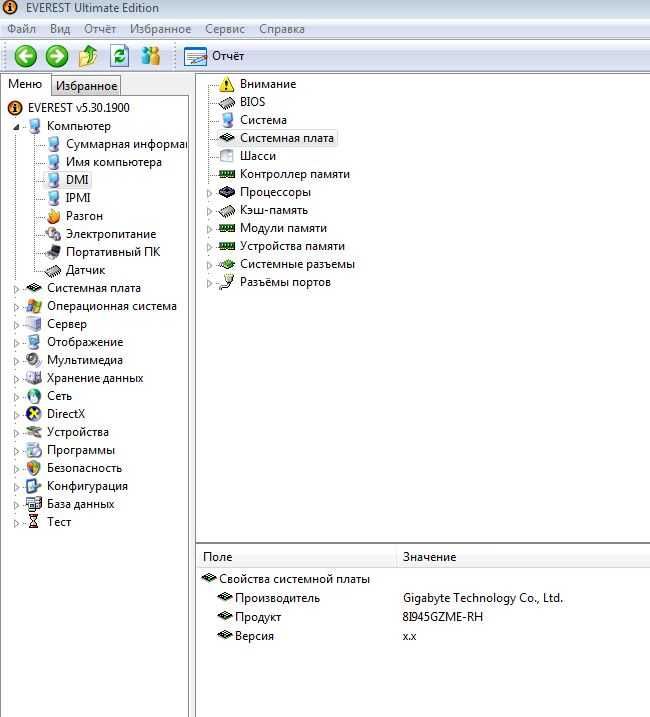Click the Тест hourglass icon
This screenshot has width=650, height=717.
pyautogui.click(x=33, y=522)
